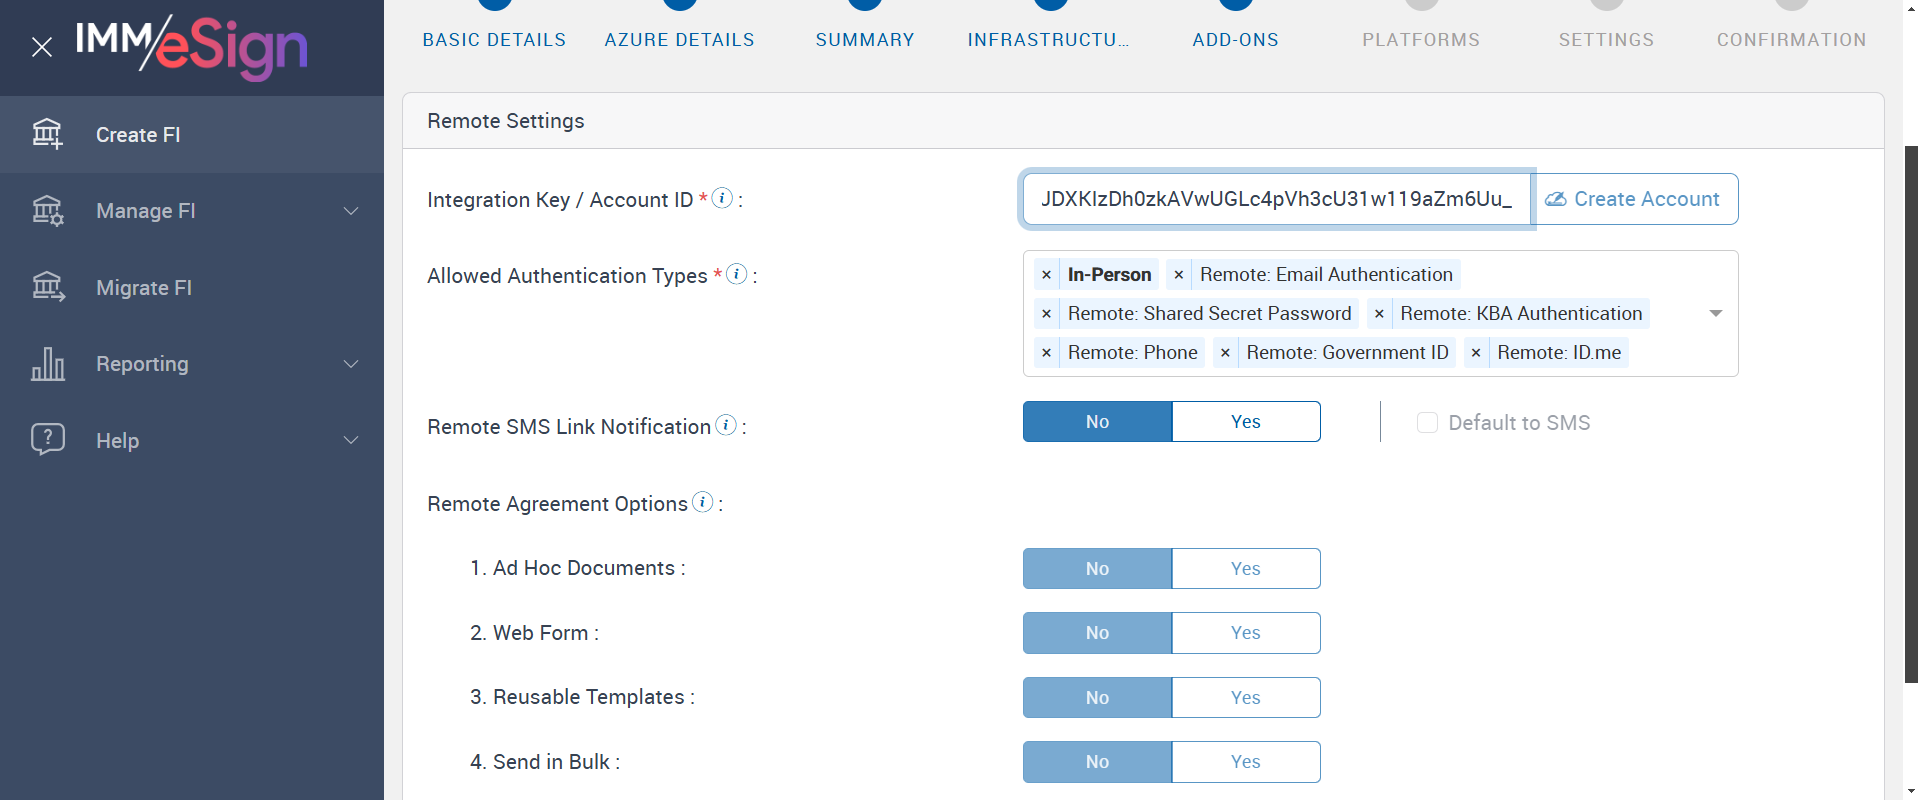Viewport: 1920px width, 800px height.
Task: Go to the Azure Details step
Action: coord(680,40)
